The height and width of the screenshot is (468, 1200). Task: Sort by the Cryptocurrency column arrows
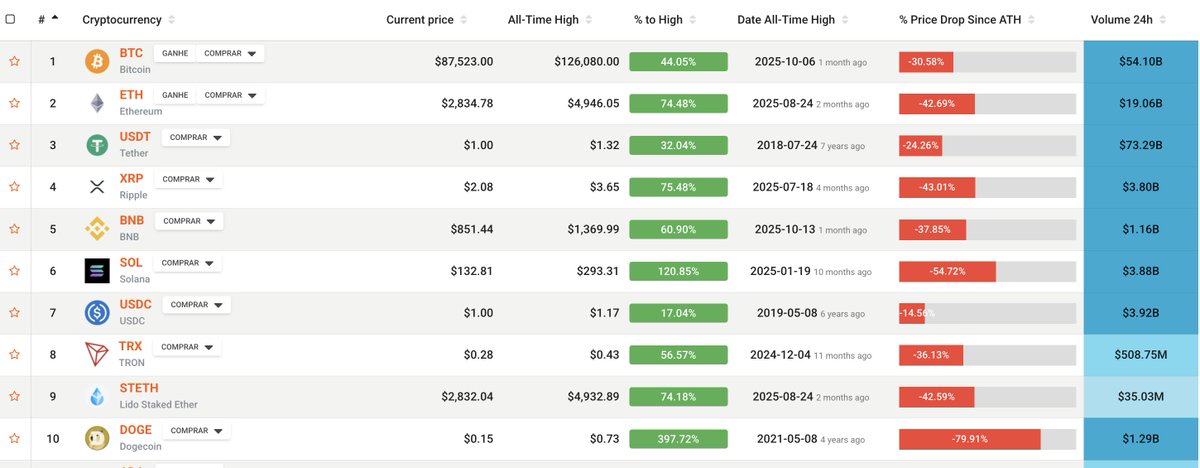point(172,20)
